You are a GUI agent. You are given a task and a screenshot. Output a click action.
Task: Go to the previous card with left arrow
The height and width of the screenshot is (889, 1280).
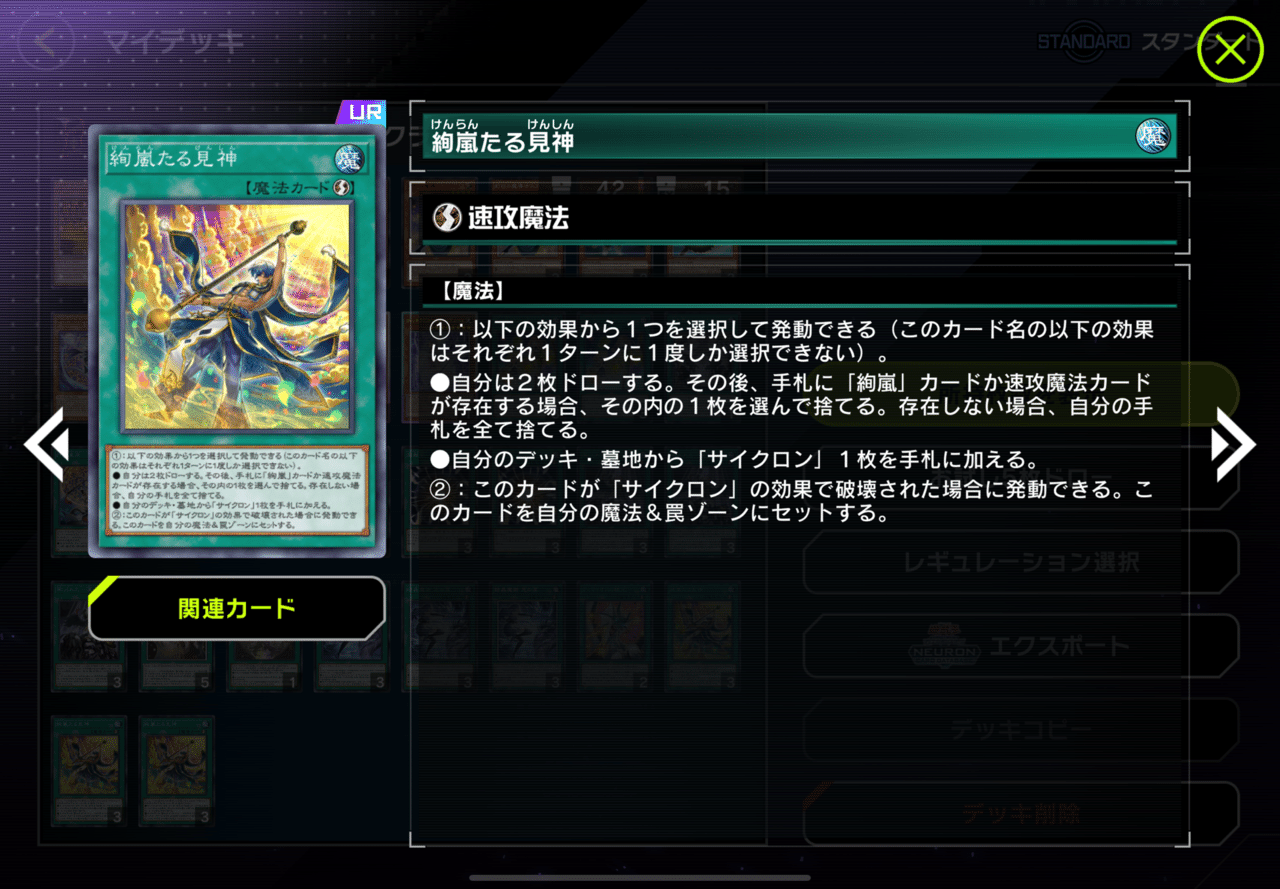[45, 444]
